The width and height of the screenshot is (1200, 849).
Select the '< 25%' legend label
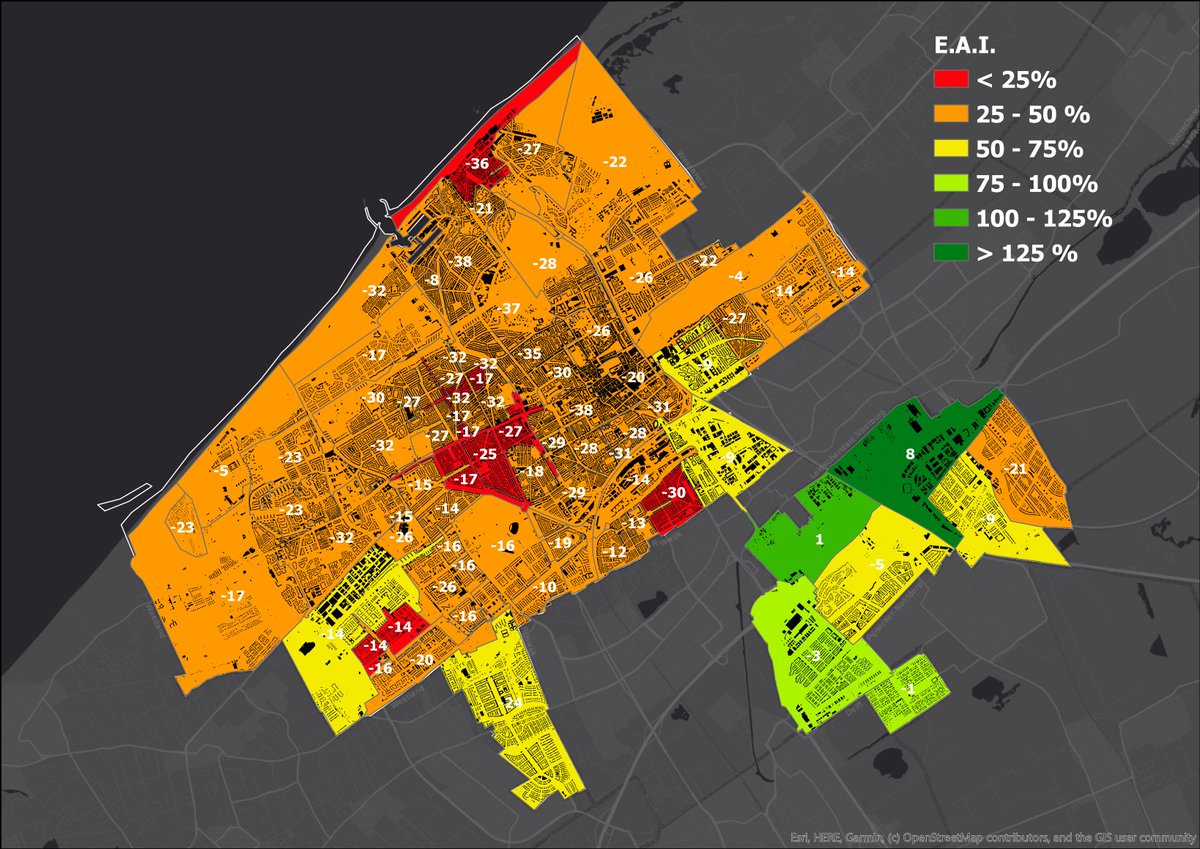tap(1017, 80)
